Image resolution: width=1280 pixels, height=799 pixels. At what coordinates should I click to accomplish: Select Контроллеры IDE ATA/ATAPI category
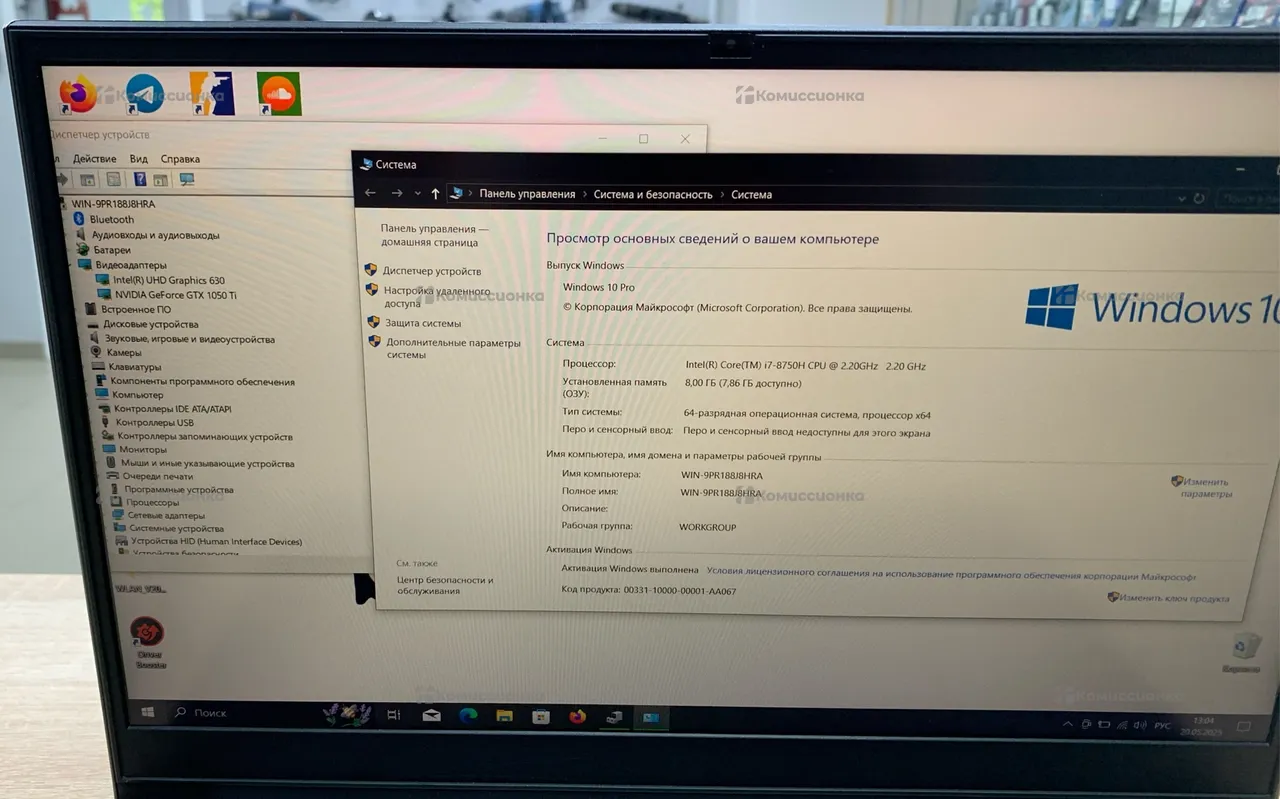pyautogui.click(x=173, y=409)
